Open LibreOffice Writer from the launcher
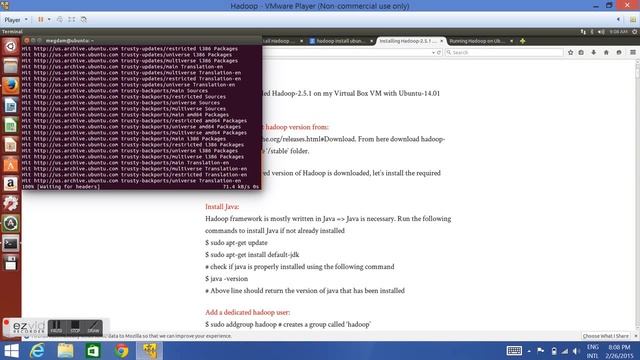The width and height of the screenshot is (640, 360). 11,105
